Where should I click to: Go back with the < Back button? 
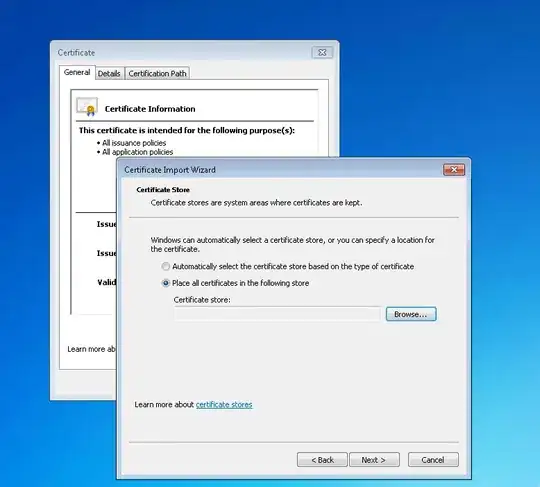322,460
